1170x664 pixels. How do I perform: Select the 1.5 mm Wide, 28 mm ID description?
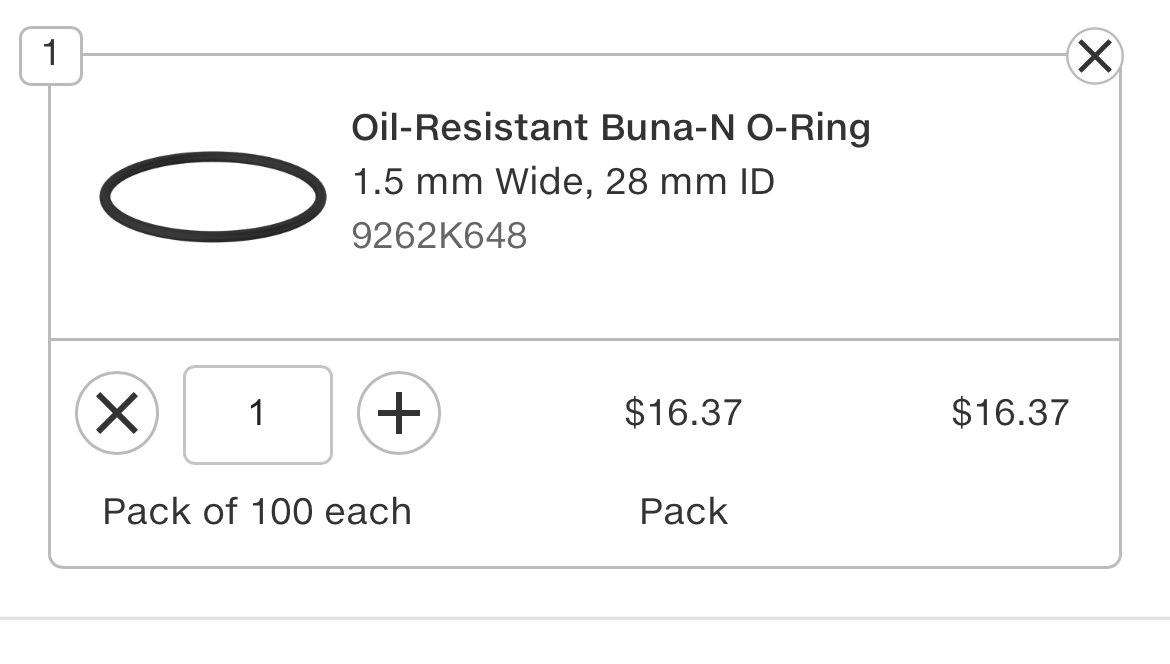(x=563, y=181)
